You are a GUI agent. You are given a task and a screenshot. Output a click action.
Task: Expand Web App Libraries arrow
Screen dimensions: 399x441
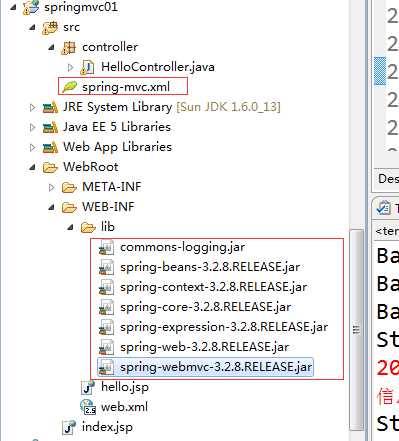coord(32,147)
